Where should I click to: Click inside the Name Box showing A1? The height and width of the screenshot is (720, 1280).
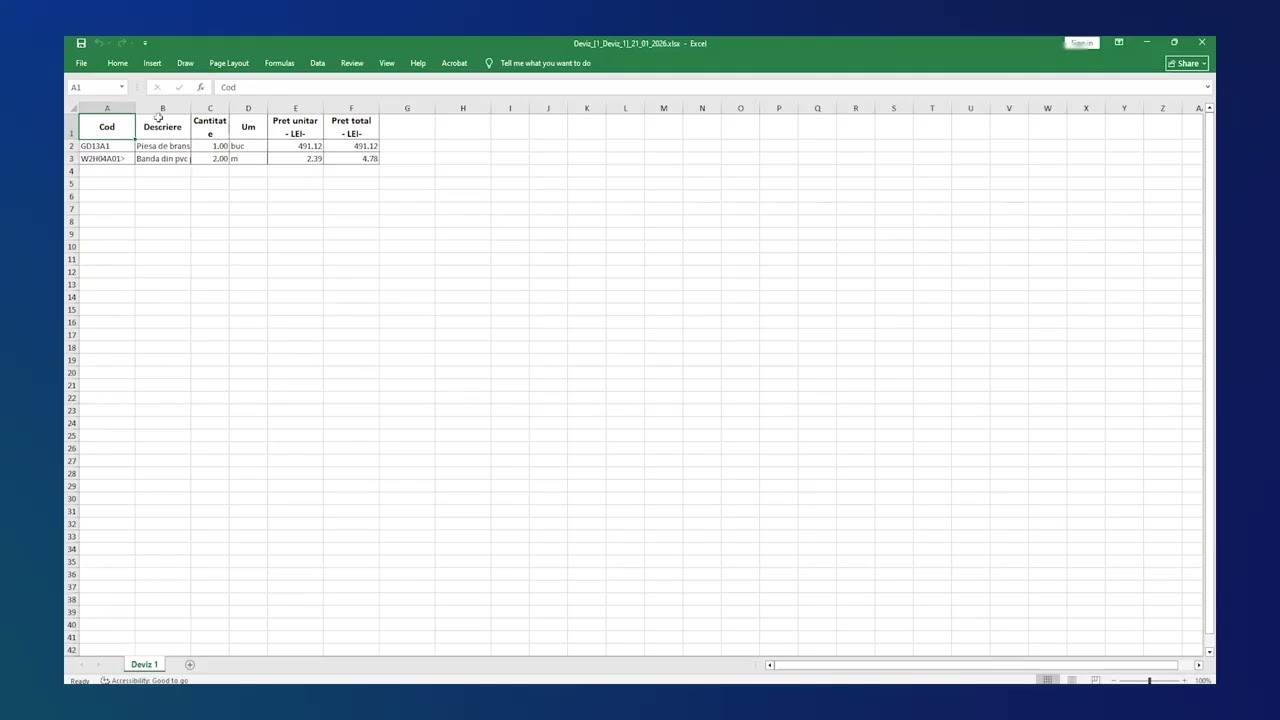(x=91, y=87)
